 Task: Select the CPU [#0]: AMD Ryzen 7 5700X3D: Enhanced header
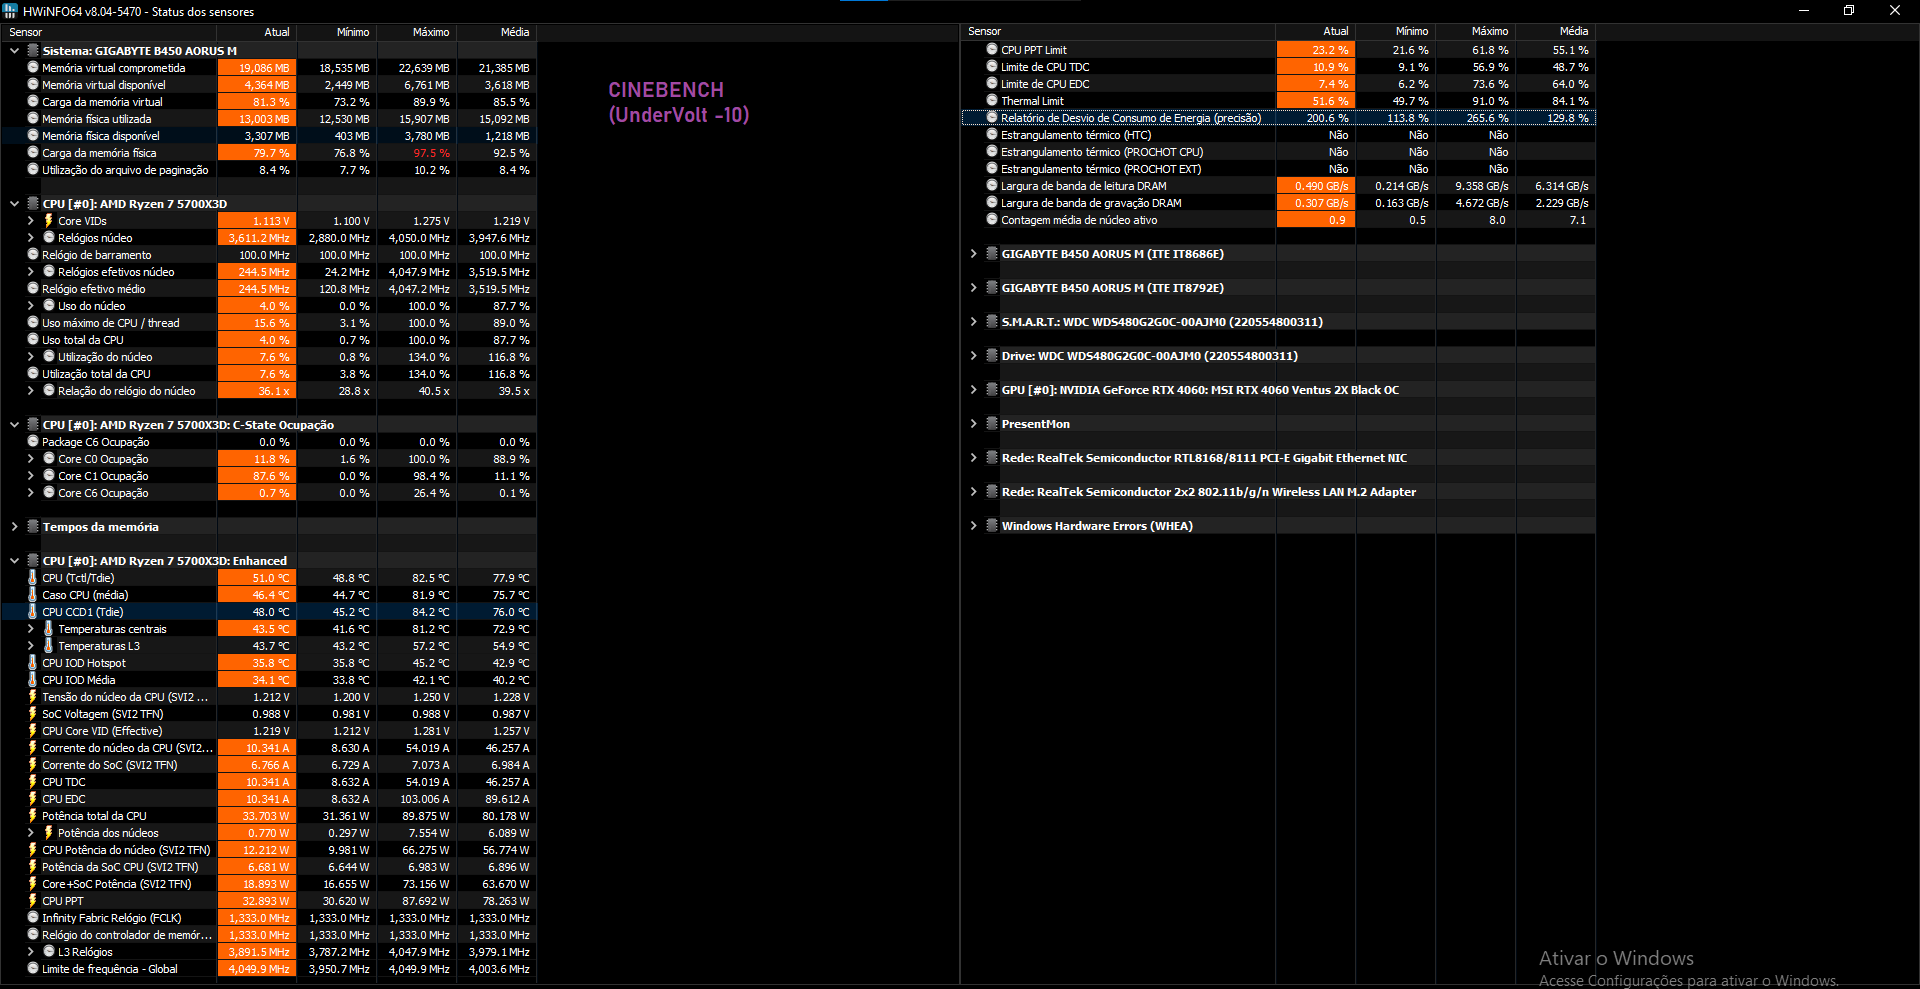pos(268,561)
